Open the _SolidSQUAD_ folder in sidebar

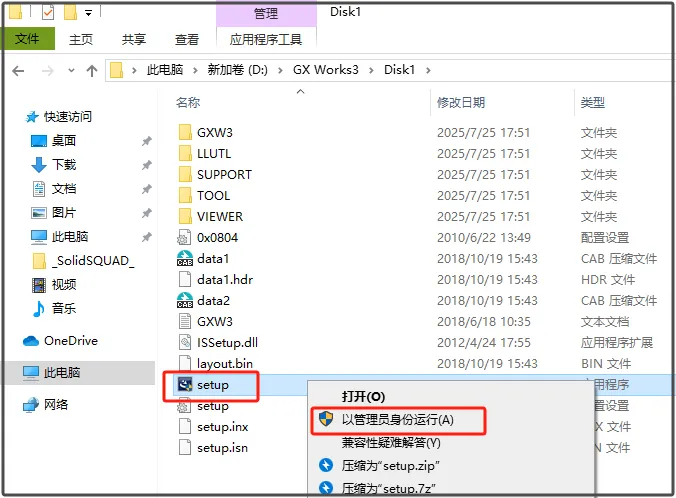tap(95, 261)
